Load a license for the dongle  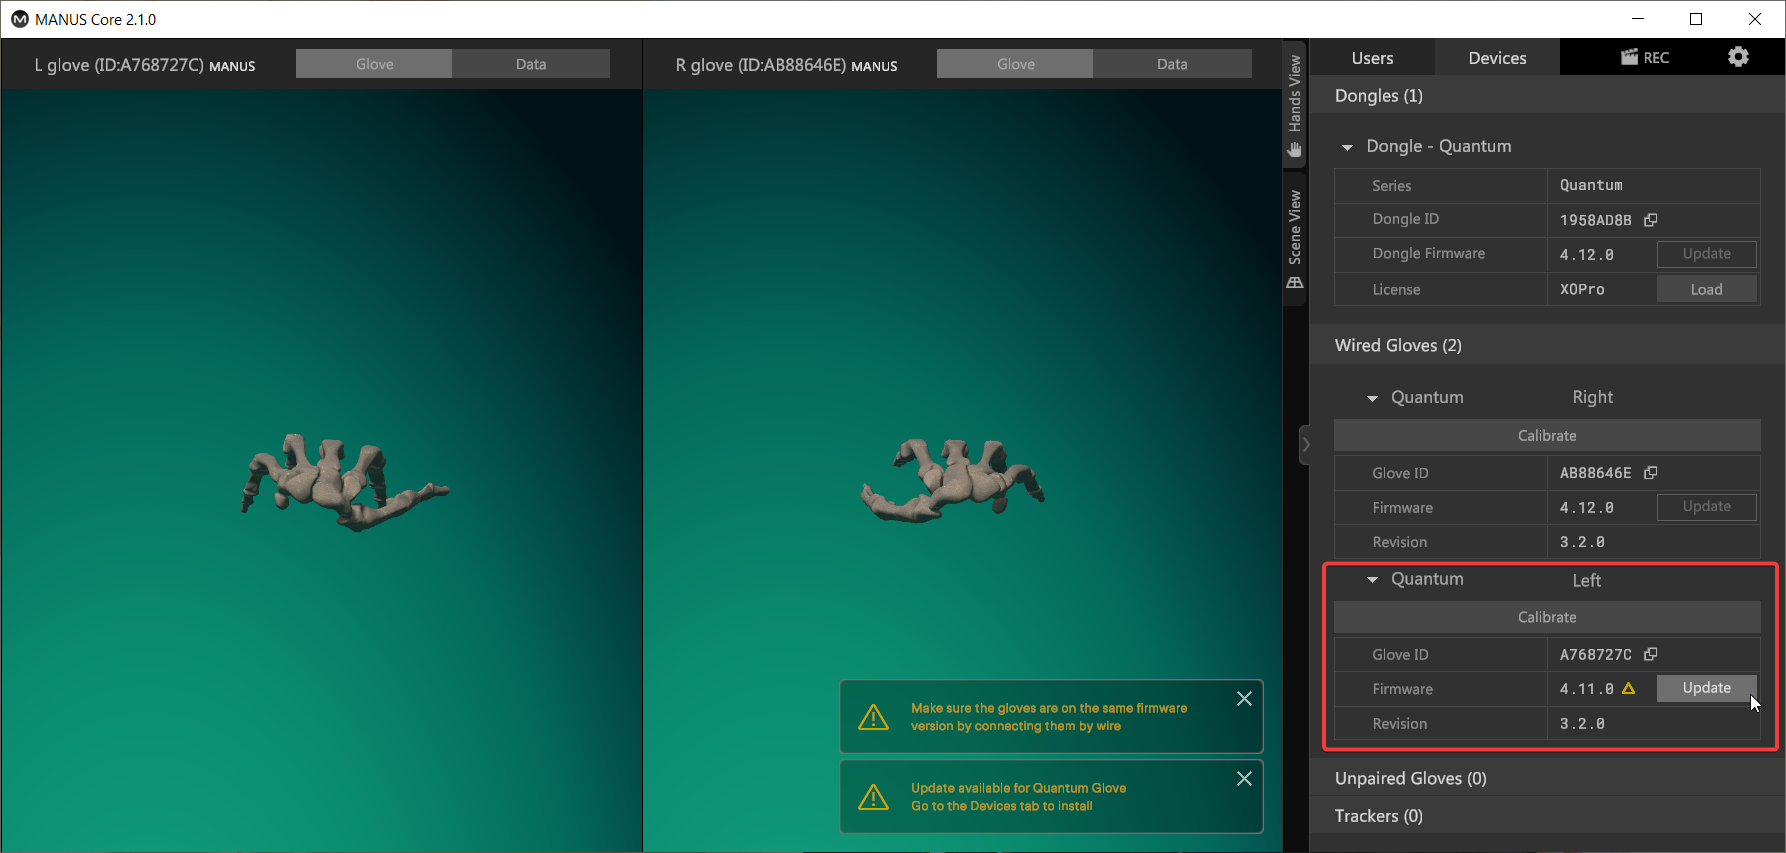coord(1706,289)
